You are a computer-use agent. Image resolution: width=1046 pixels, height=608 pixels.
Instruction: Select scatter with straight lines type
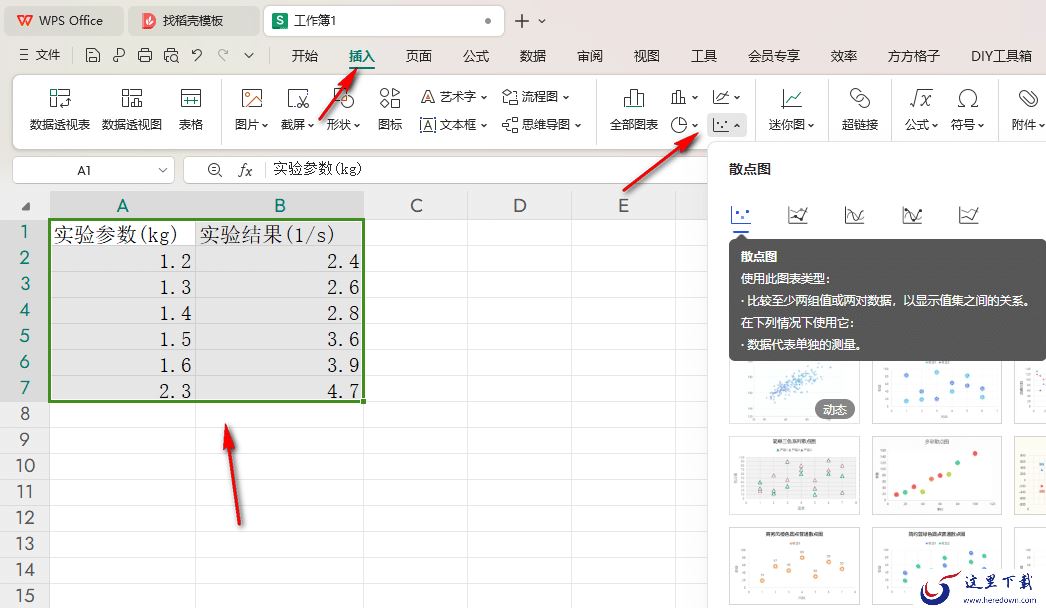(x=968, y=215)
